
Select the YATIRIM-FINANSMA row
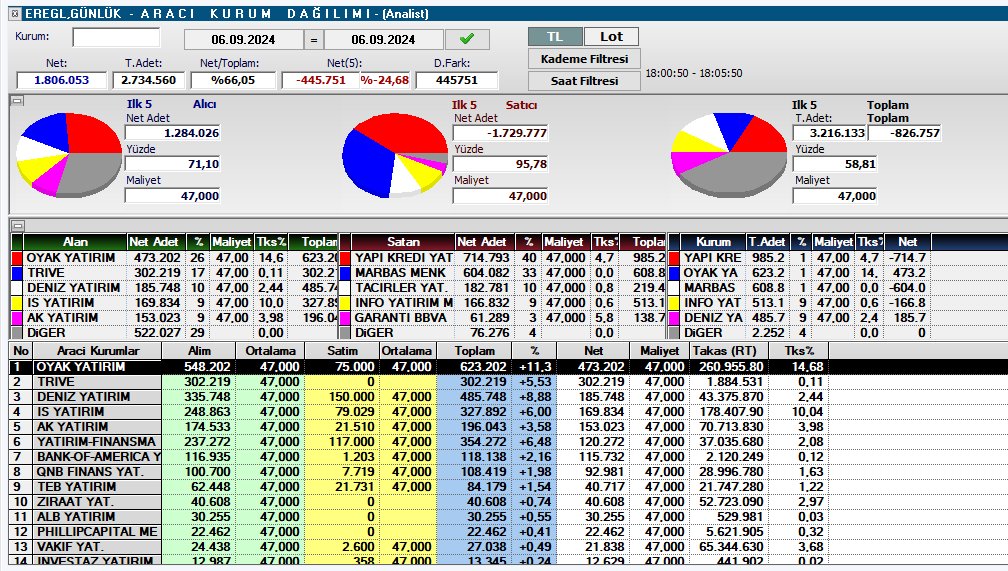pos(508,442)
